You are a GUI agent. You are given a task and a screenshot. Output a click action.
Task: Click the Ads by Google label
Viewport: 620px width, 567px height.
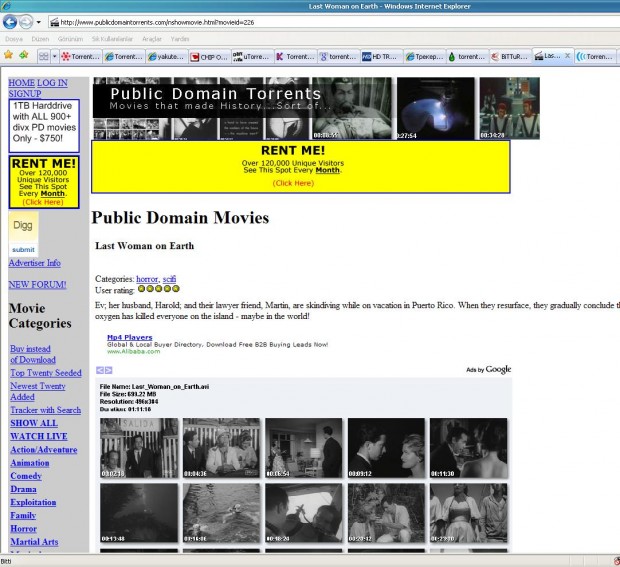[489, 369]
